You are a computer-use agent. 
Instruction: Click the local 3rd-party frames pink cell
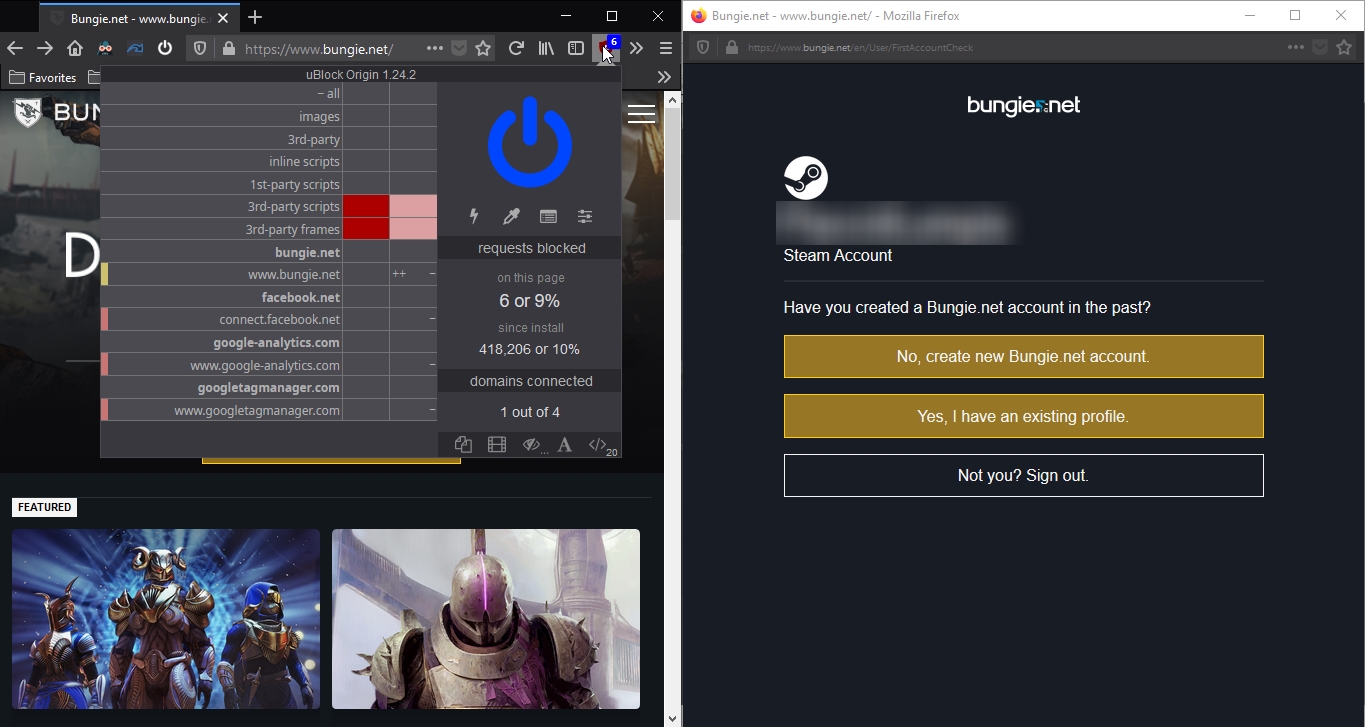(413, 229)
